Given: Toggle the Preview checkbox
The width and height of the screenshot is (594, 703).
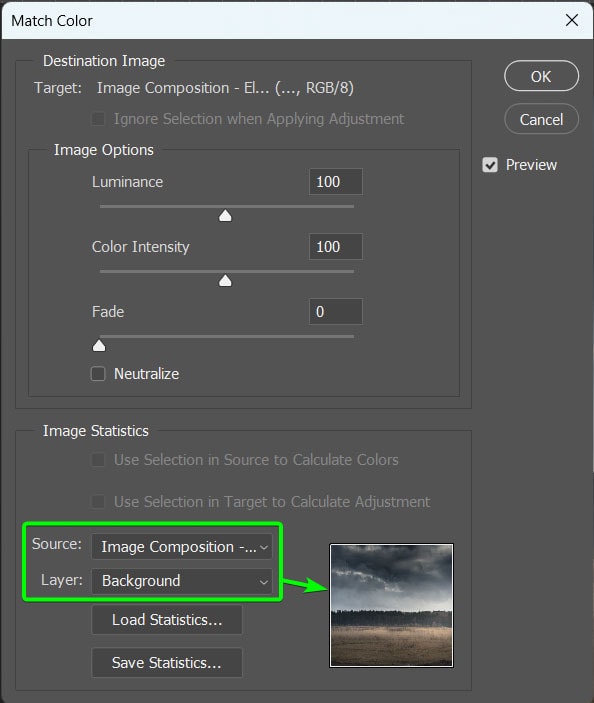Looking at the screenshot, I should (490, 165).
